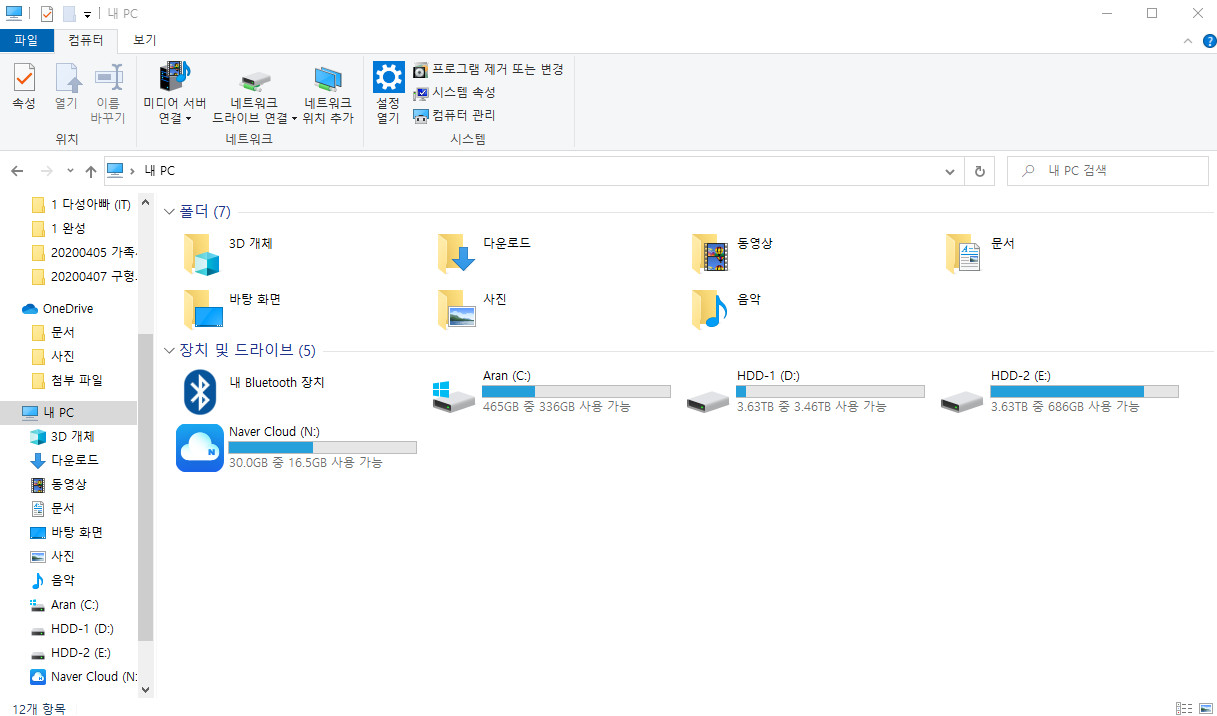Open the 문서 folder in the main pane
Image resolution: width=1217 pixels, height=716 pixels.
pyautogui.click(x=963, y=254)
